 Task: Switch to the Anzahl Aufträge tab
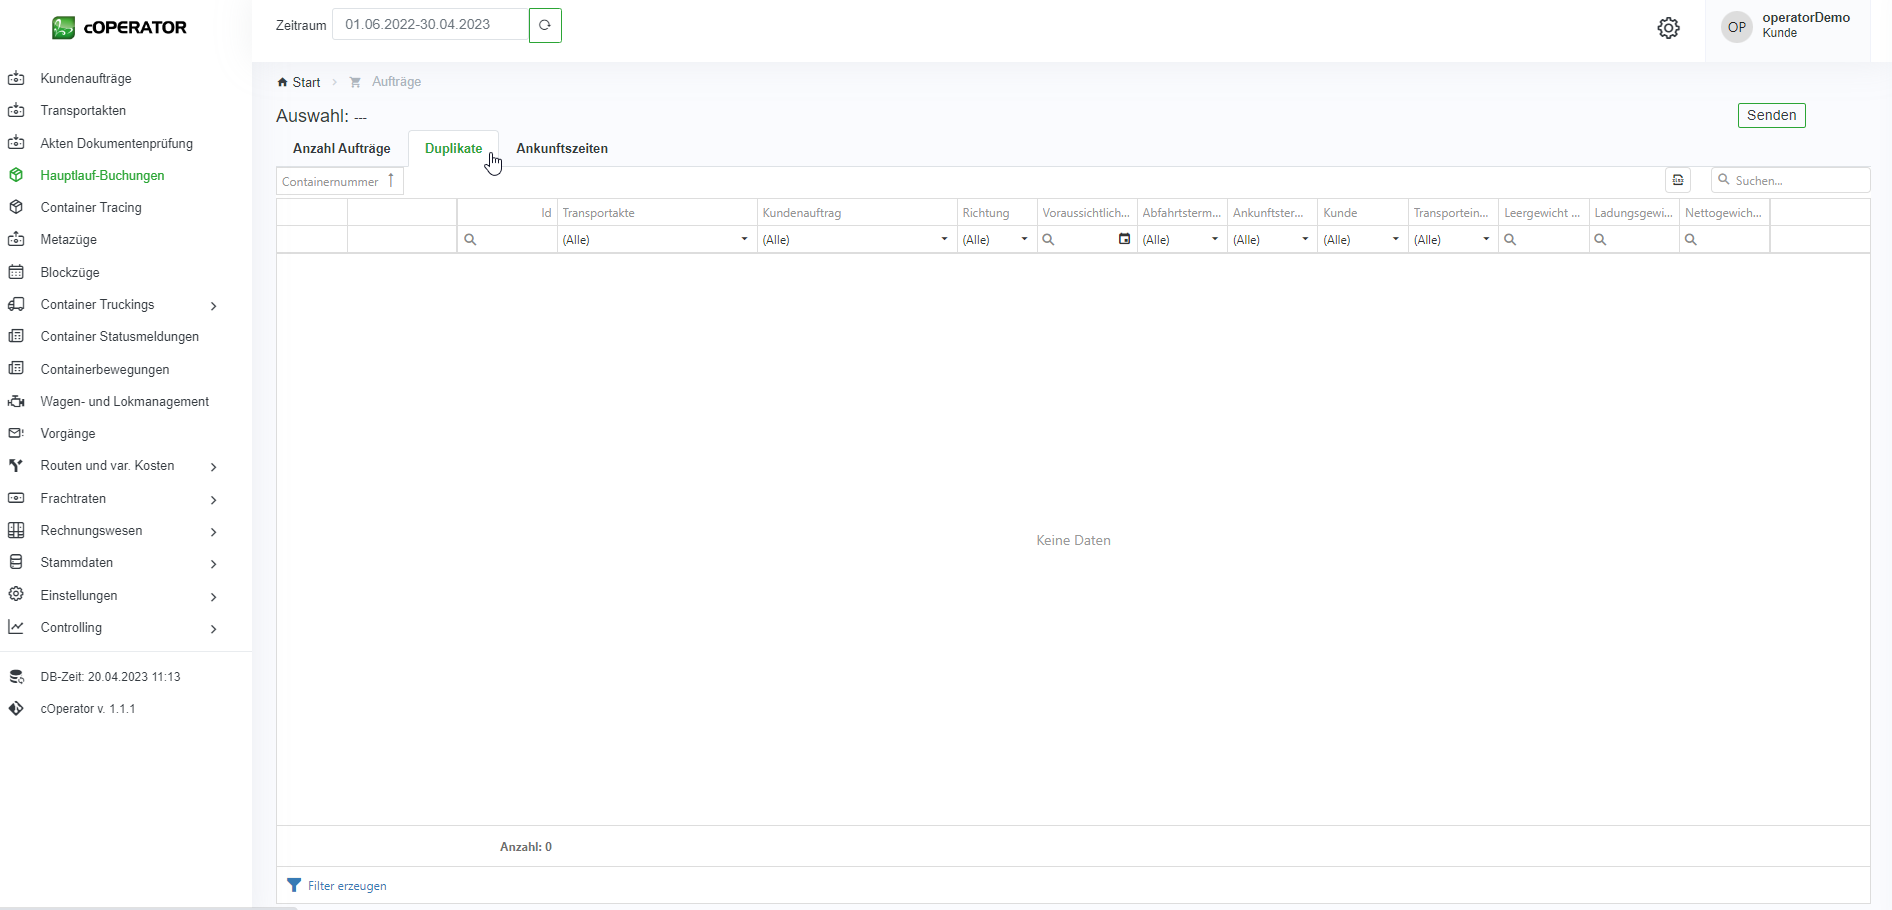click(342, 148)
